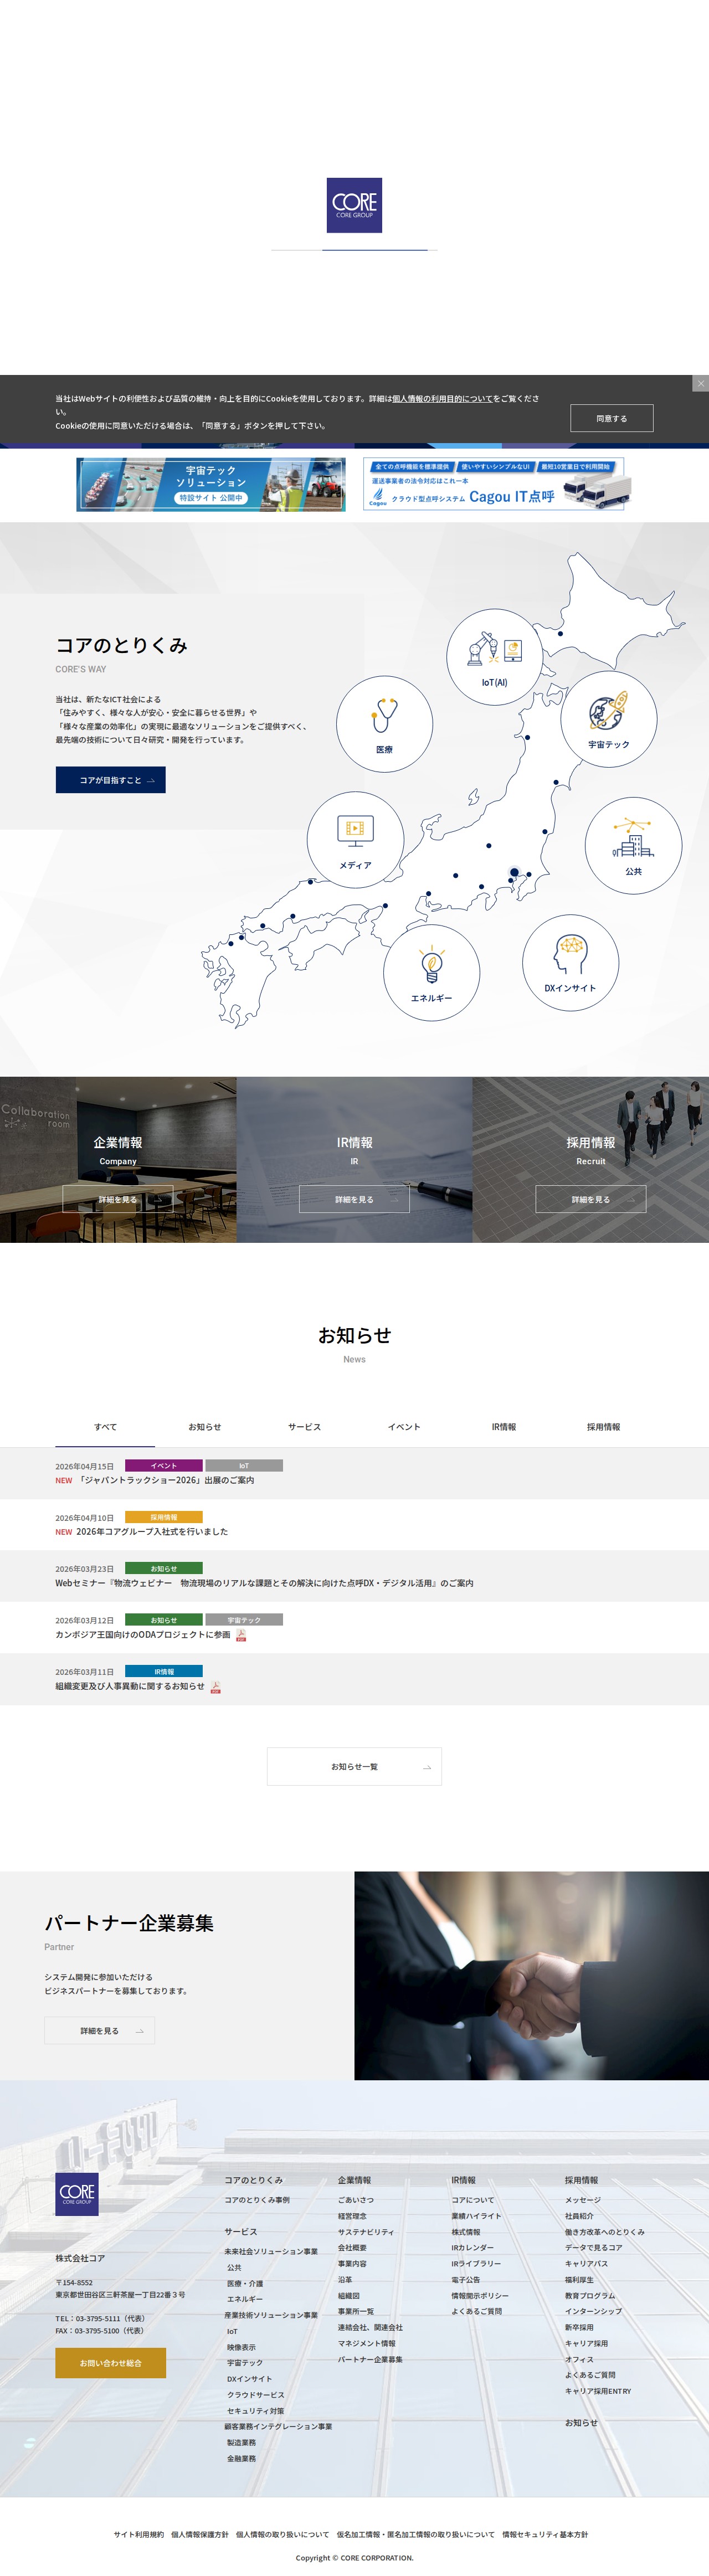
Task: Open footer link インターンシップ
Action: 593,2311
